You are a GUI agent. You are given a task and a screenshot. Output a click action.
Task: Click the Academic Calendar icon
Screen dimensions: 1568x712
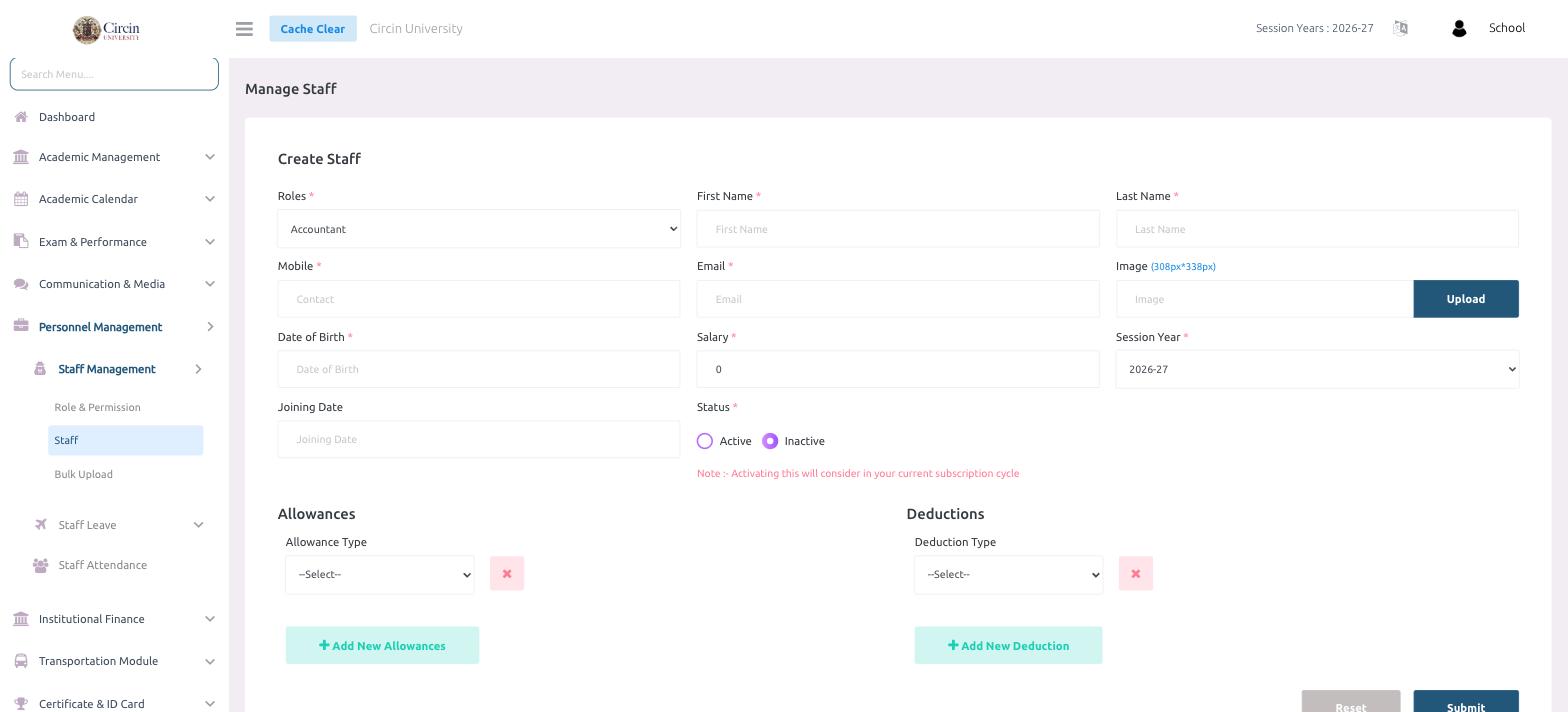pos(21,199)
